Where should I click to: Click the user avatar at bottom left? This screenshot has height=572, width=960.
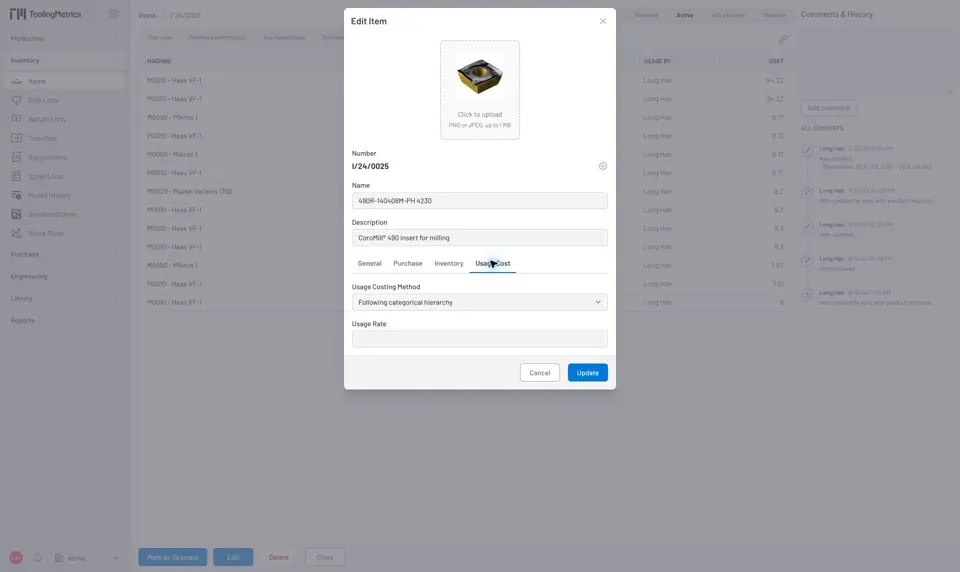16,558
